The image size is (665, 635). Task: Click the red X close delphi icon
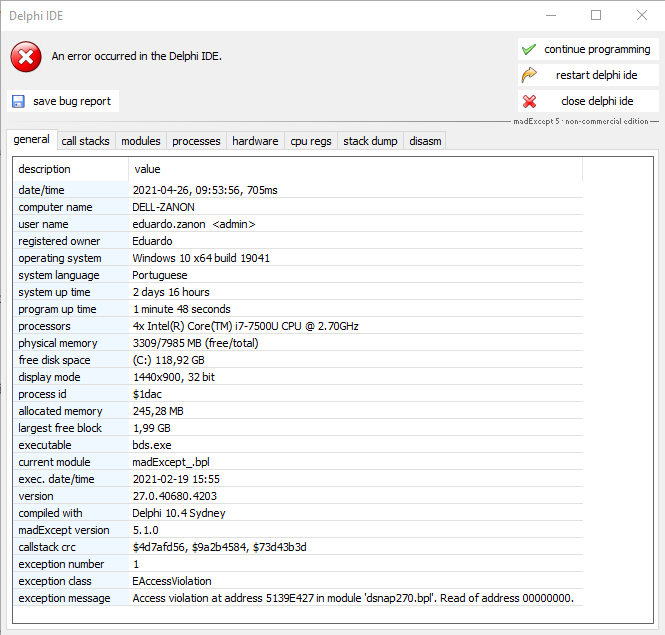pos(529,101)
